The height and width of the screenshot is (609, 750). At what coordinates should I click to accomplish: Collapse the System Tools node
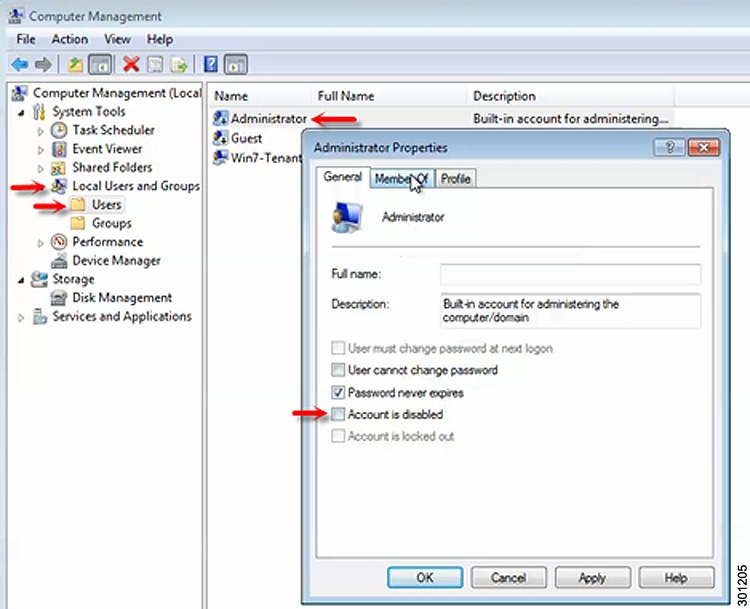pyautogui.click(x=21, y=113)
